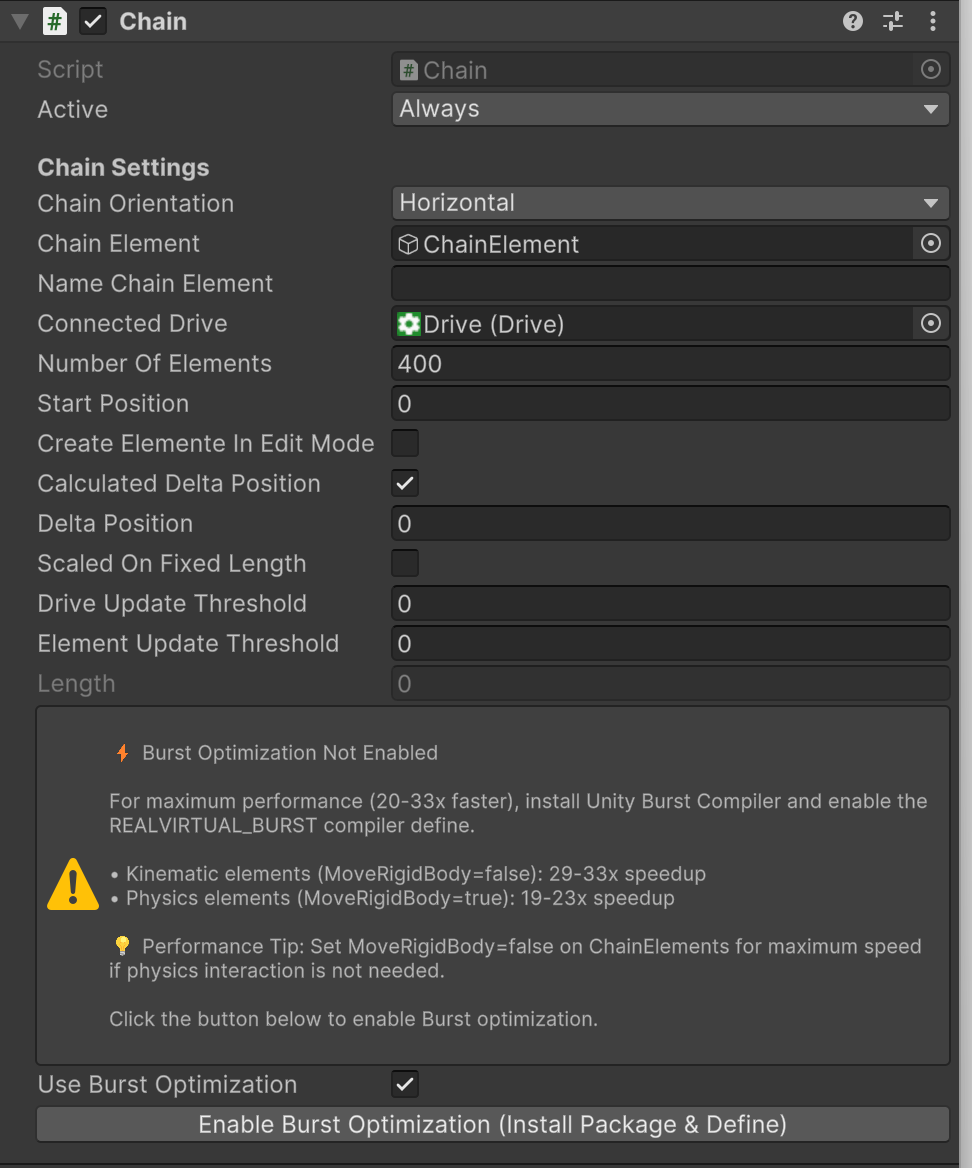Collapse the Chain component foldout arrow

tap(19, 21)
